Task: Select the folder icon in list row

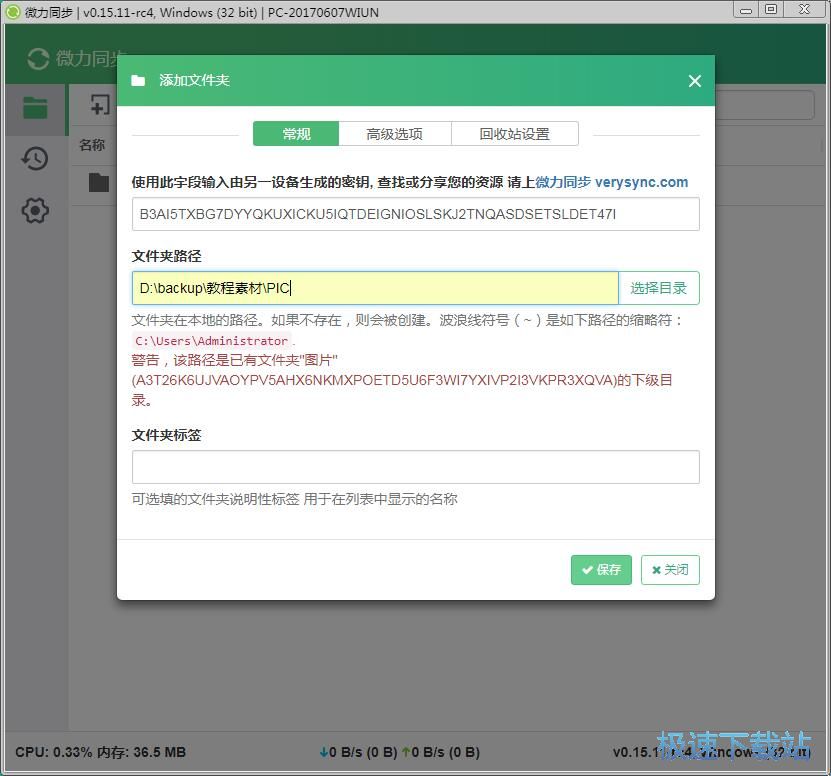Action: tap(99, 183)
